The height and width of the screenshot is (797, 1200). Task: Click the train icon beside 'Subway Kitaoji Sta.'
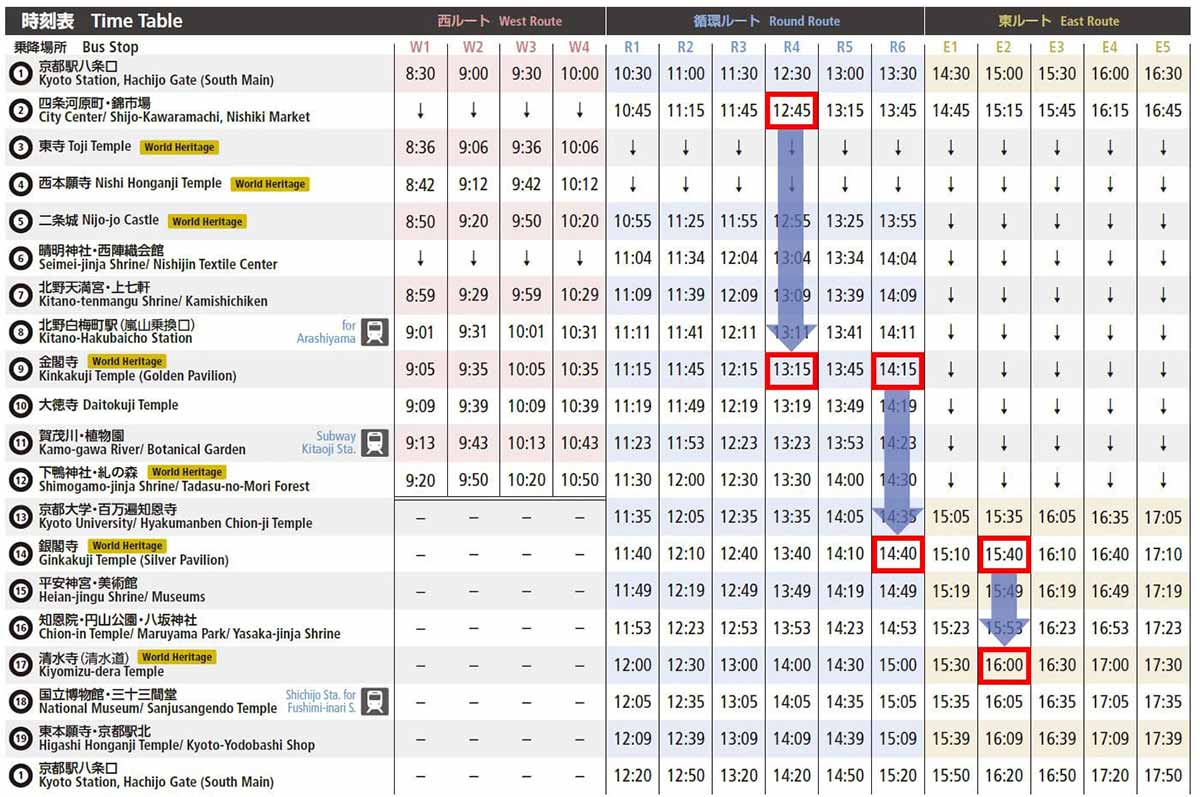[375, 443]
